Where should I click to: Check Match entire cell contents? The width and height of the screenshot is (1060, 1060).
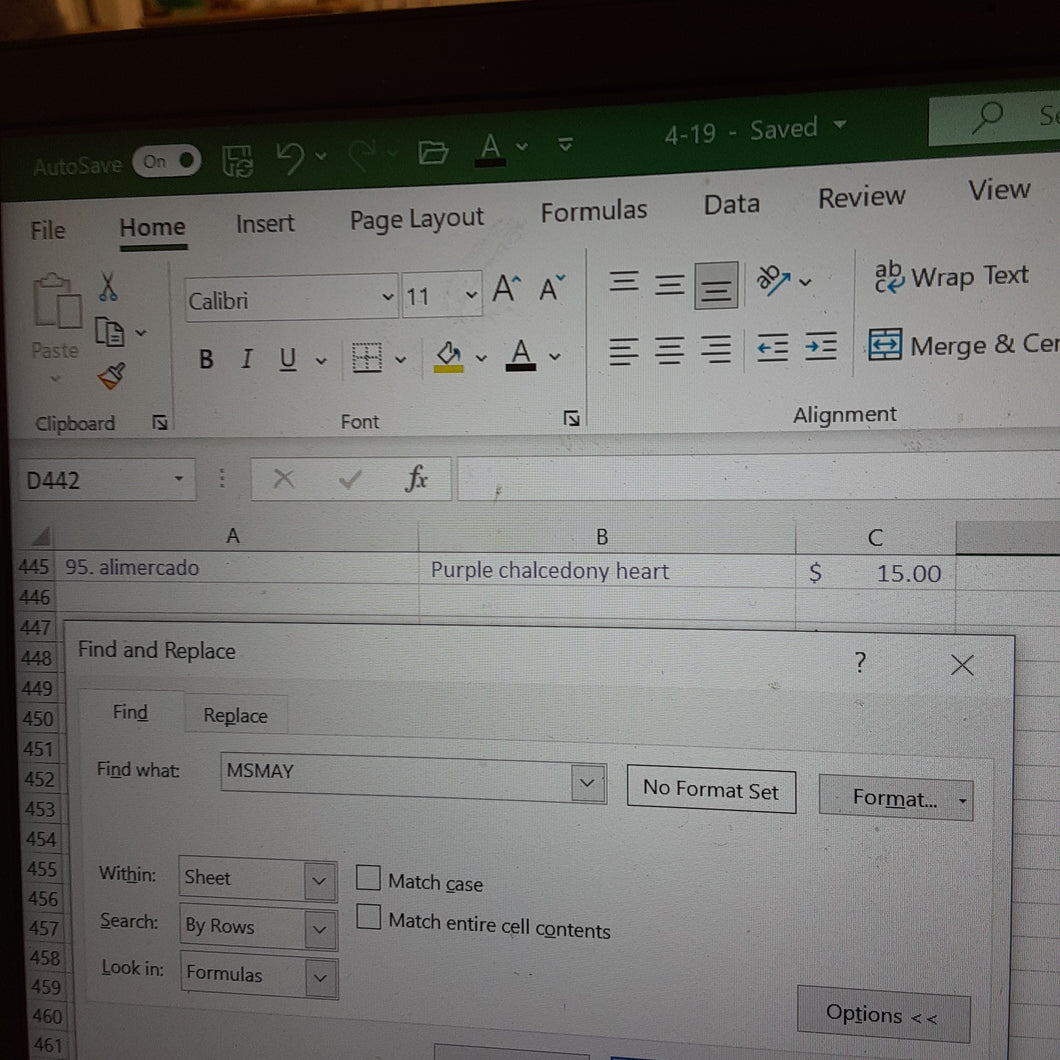tap(368, 917)
